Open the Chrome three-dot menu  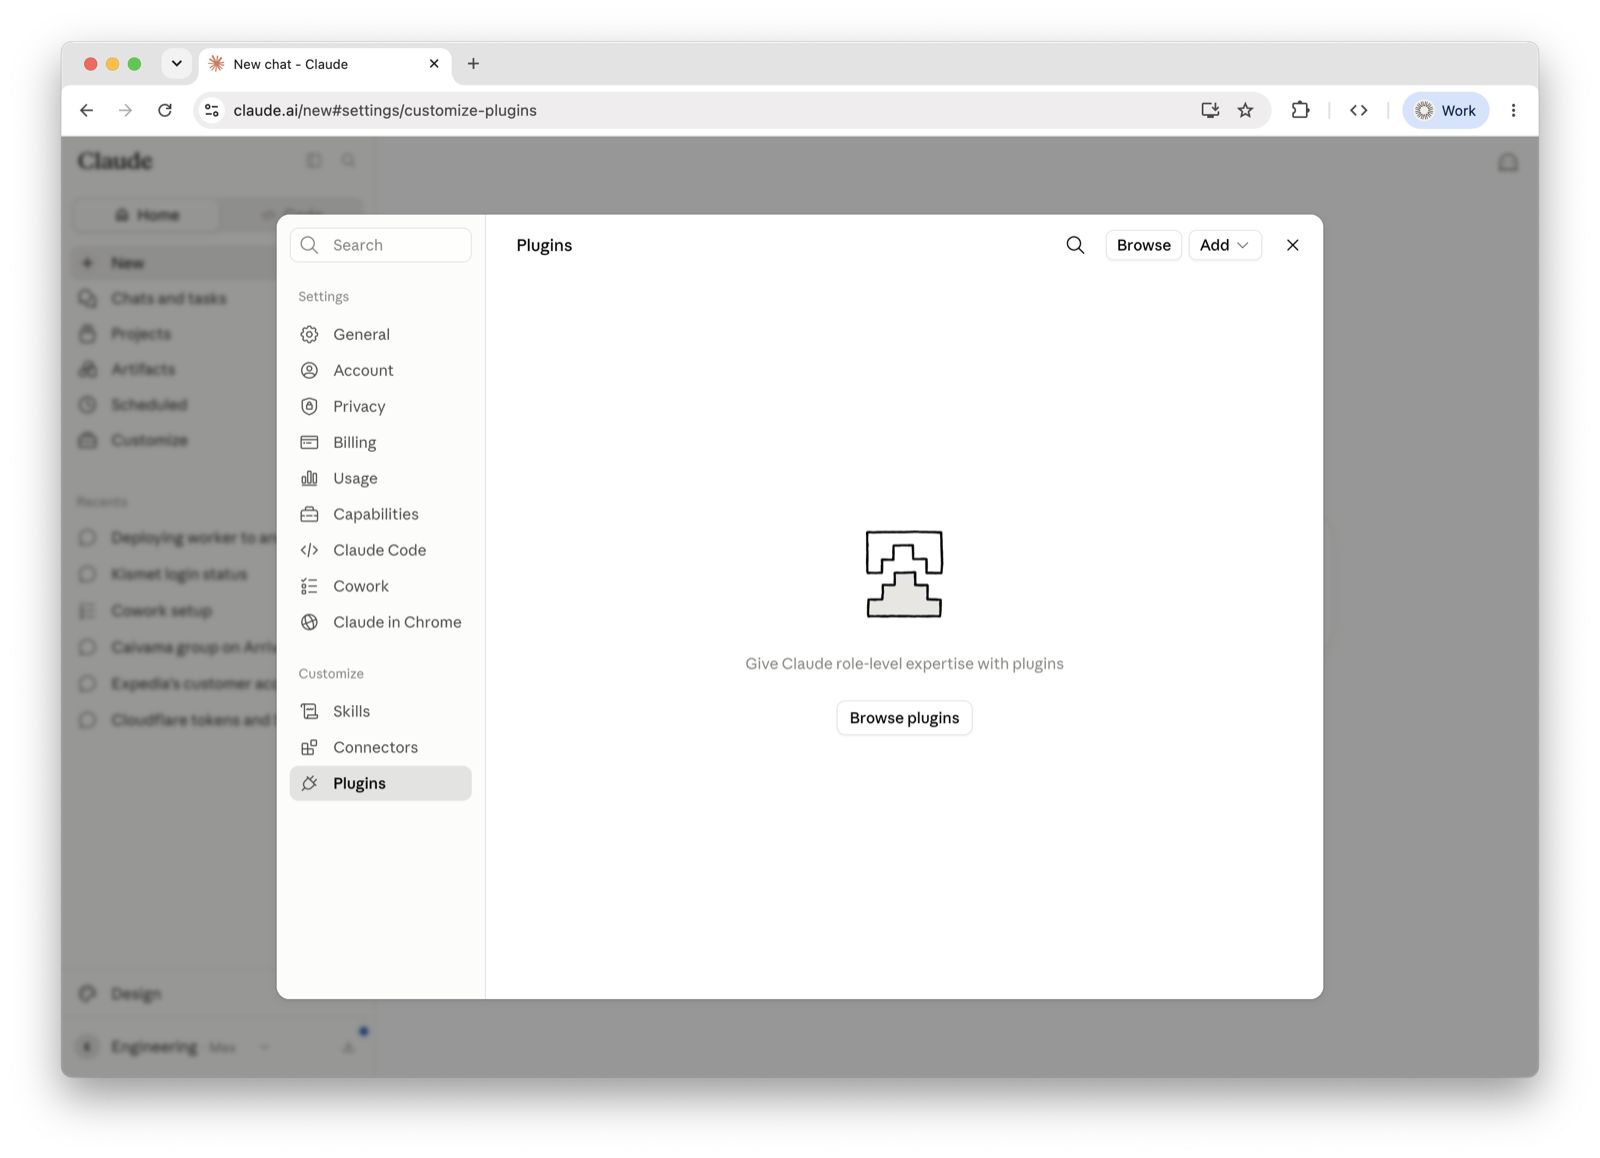tap(1513, 110)
